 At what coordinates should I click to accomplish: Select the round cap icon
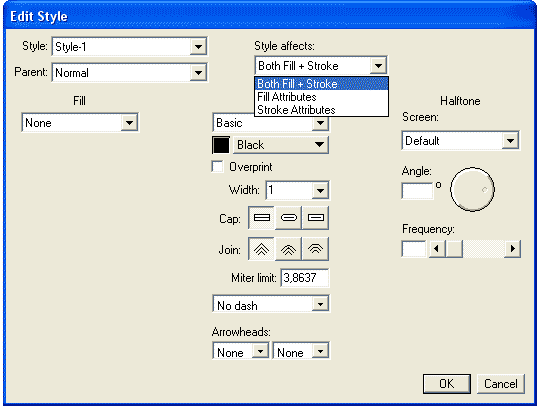288,218
